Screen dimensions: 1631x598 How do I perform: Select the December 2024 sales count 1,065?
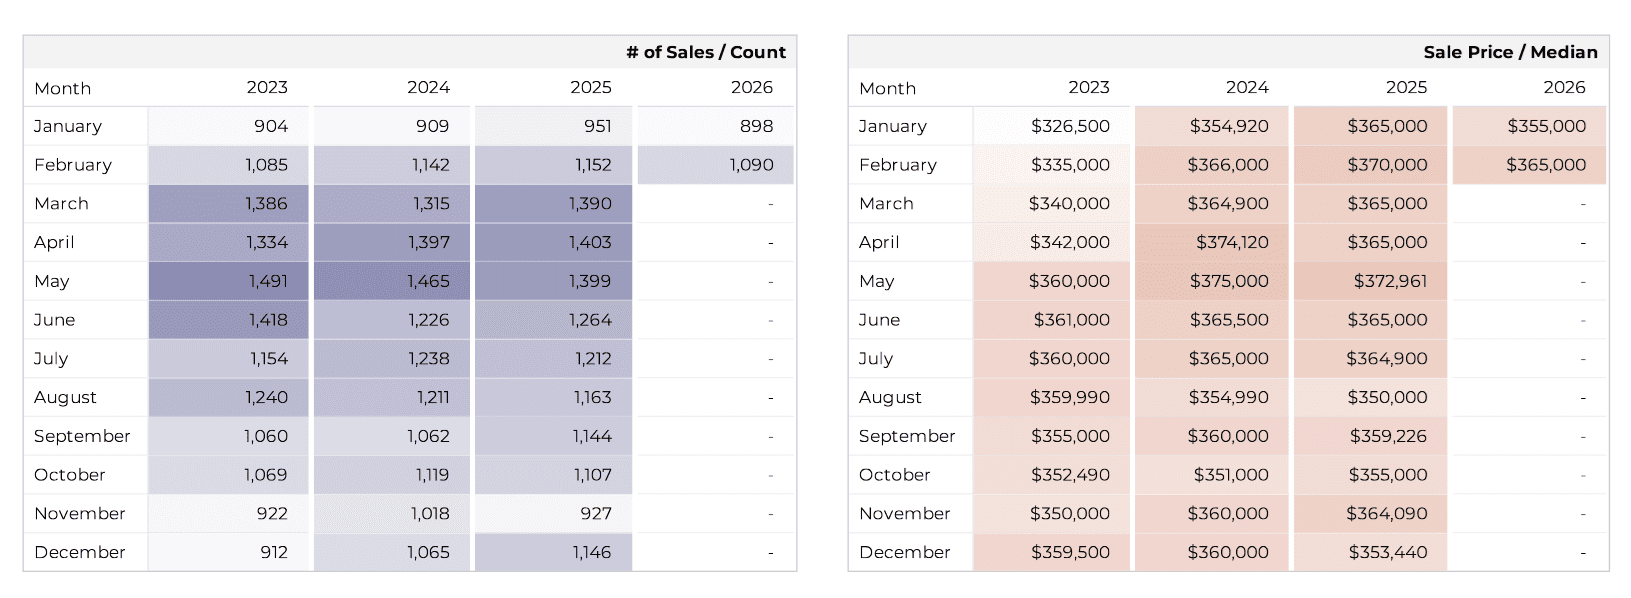pyautogui.click(x=428, y=552)
